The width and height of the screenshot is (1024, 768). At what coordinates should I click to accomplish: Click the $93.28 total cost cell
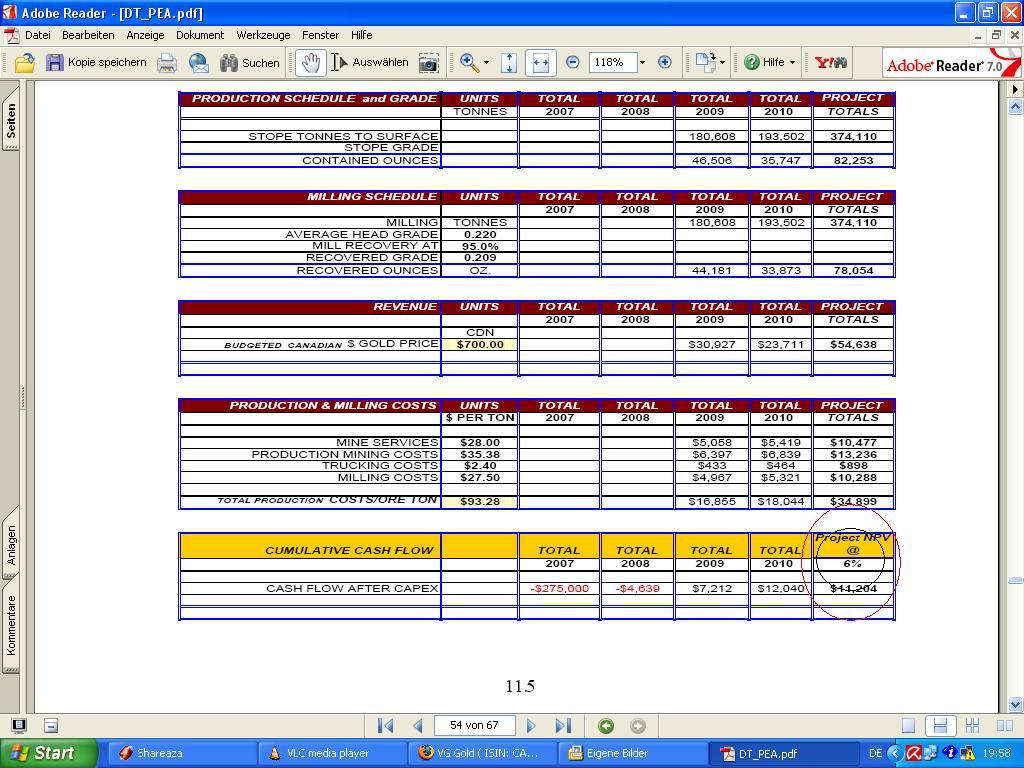click(480, 502)
